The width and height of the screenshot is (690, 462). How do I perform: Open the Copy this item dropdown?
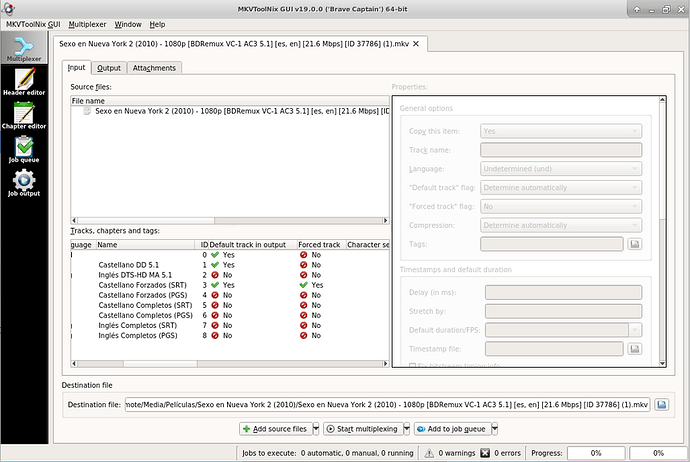(561, 131)
